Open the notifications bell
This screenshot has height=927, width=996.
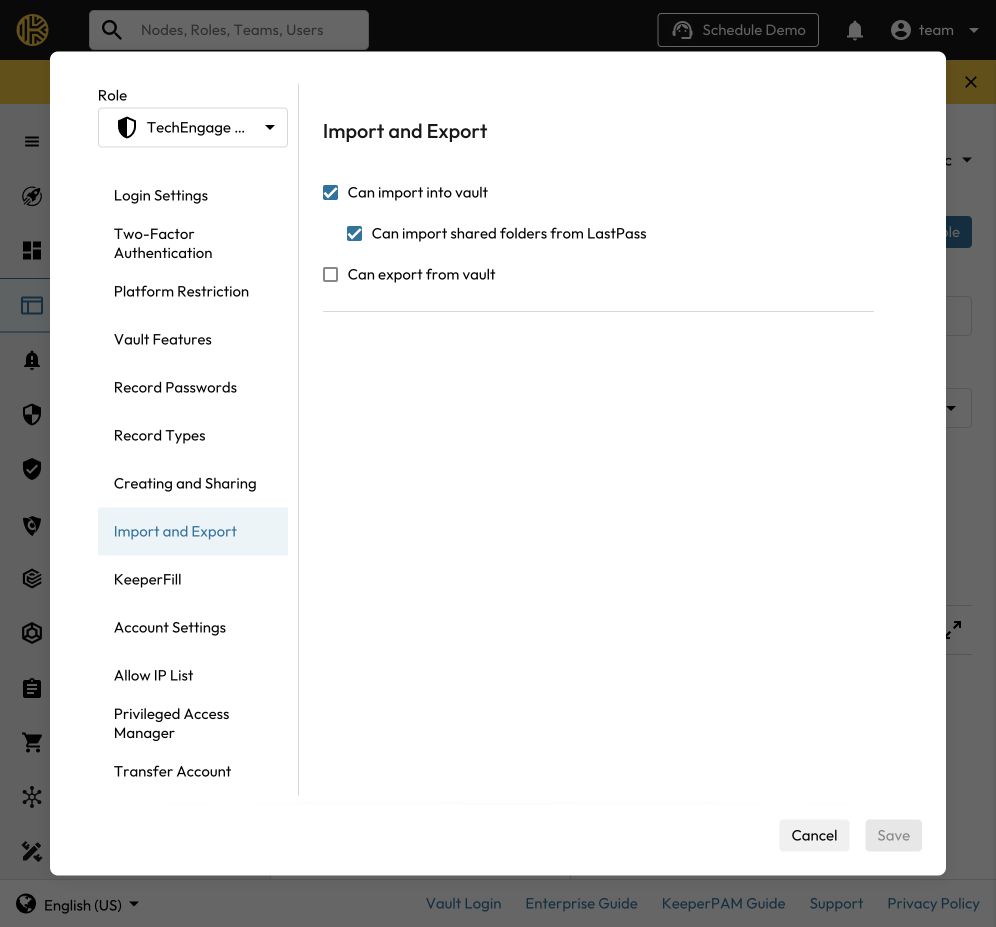[x=854, y=30]
